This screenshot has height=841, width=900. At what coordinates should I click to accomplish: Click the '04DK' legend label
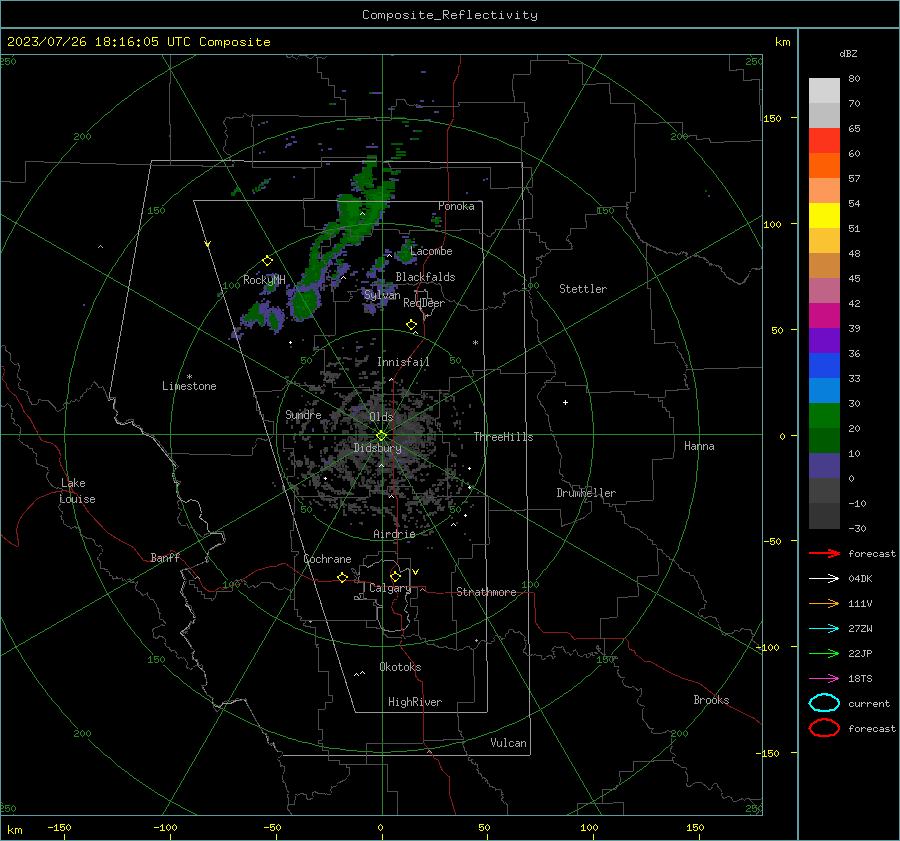[860, 578]
